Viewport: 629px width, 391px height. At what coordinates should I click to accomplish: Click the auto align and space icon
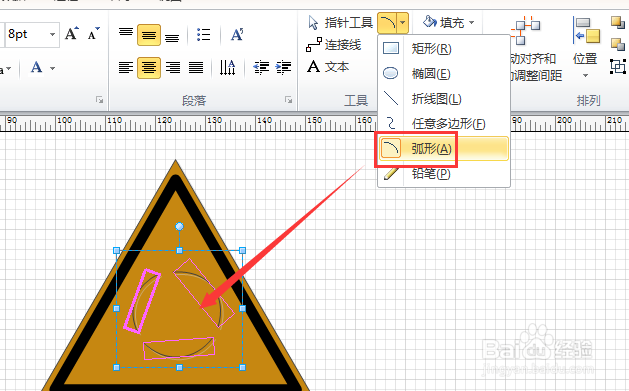pos(526,30)
